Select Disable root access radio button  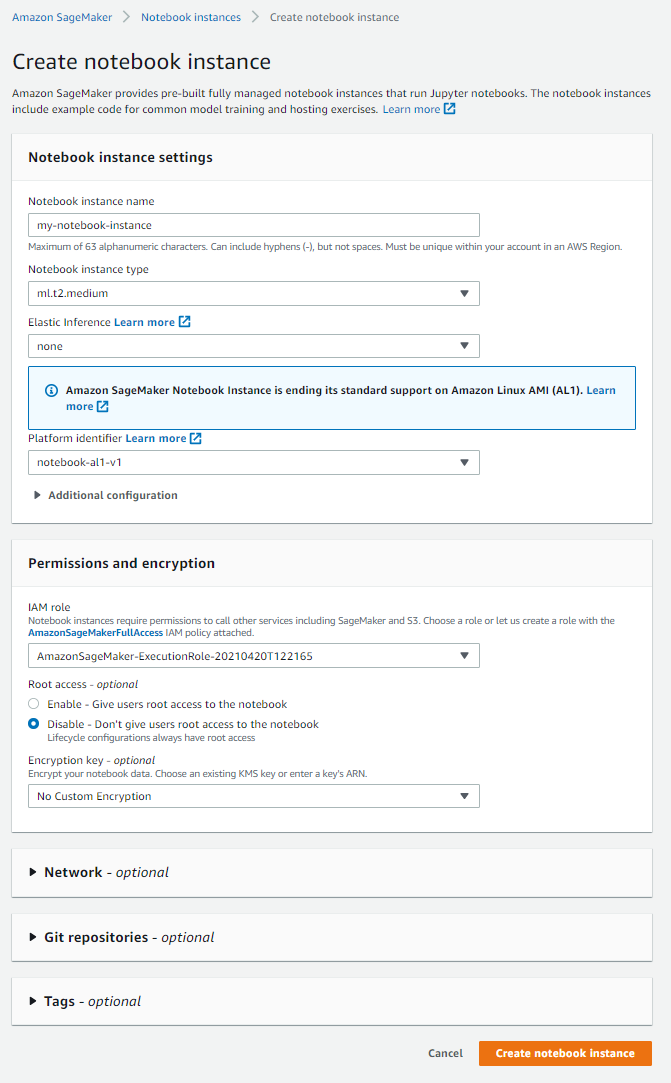pos(34,724)
